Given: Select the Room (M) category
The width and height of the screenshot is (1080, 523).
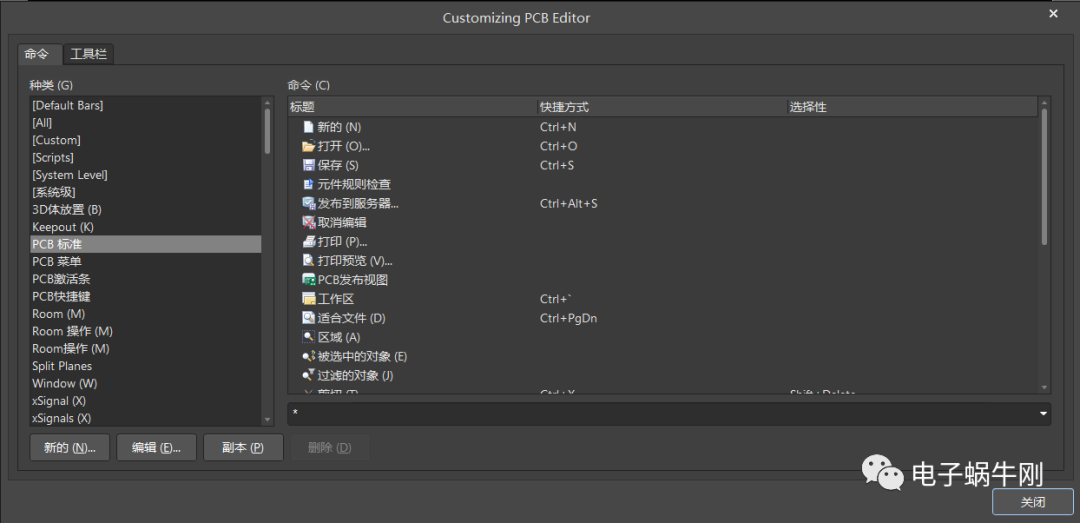Looking at the screenshot, I should point(145,314).
